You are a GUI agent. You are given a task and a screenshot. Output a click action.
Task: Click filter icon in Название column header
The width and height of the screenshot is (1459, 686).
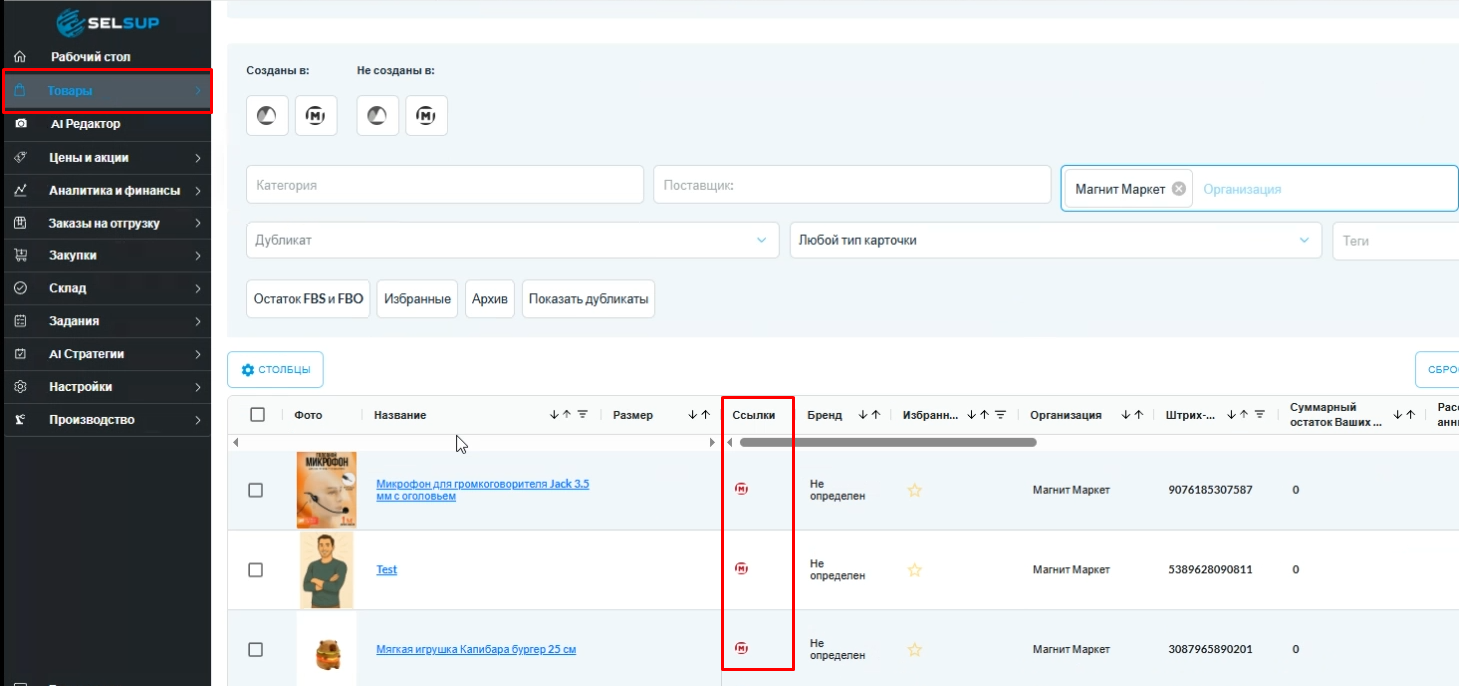pyautogui.click(x=582, y=415)
